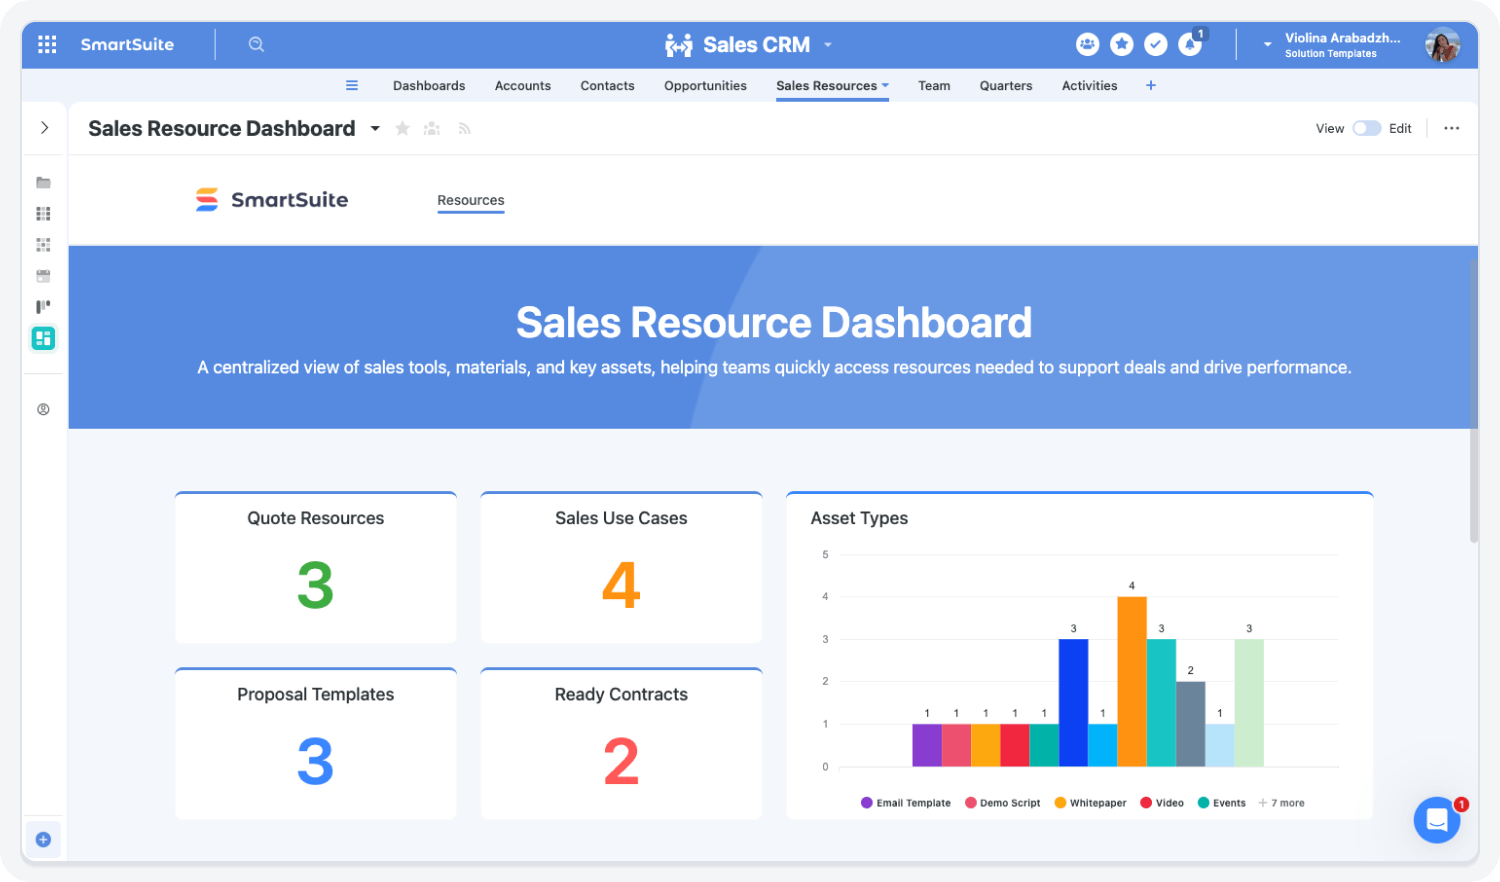Switch to the Contacts tab
Screen dimensions: 1500x882
607,86
